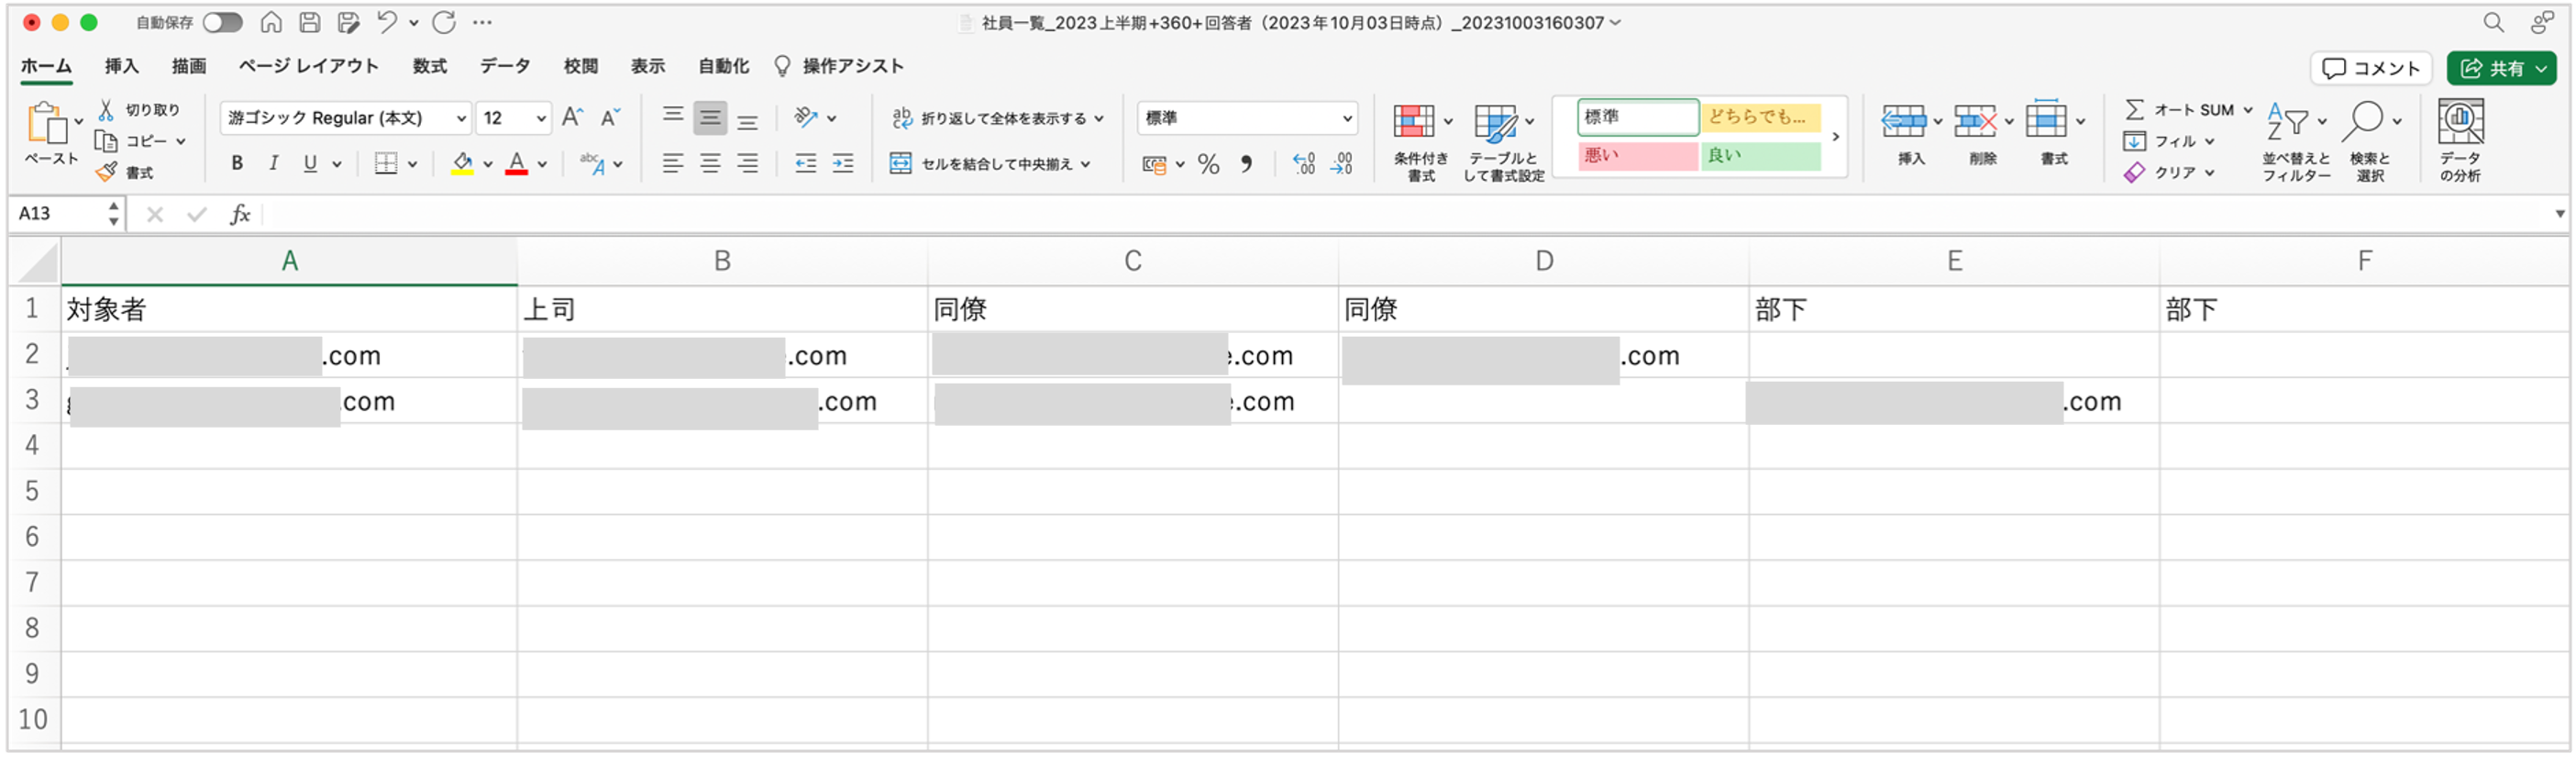Click the search magnifier in title bar
This screenshot has width=2576, height=757.
click(x=2493, y=22)
